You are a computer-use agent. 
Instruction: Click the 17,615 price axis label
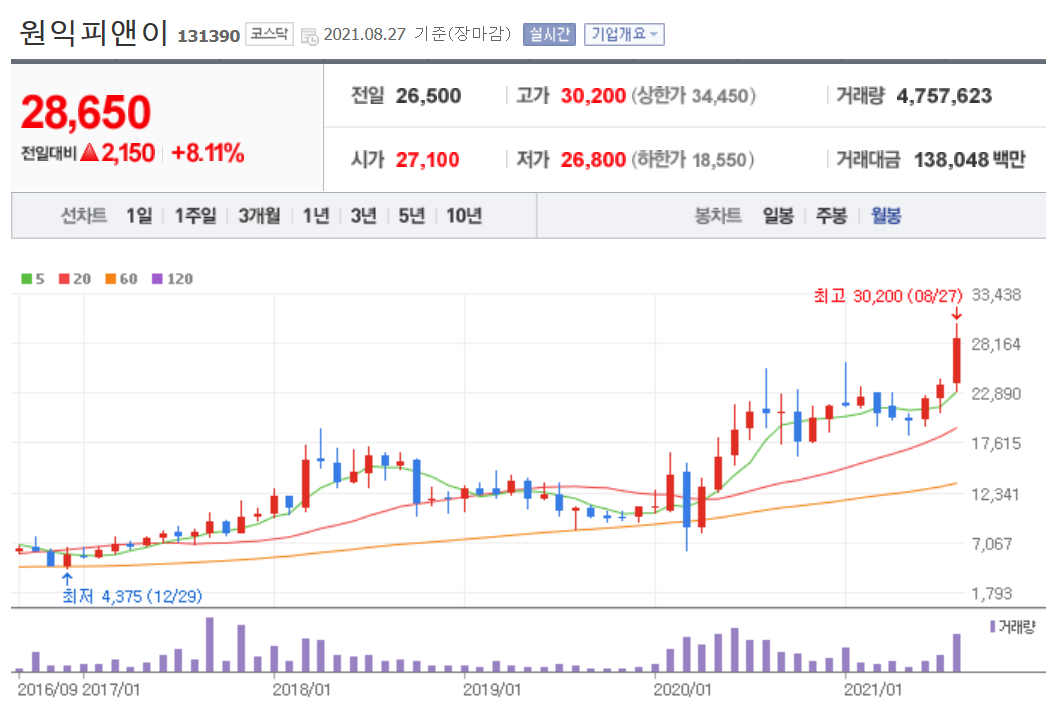pos(996,444)
